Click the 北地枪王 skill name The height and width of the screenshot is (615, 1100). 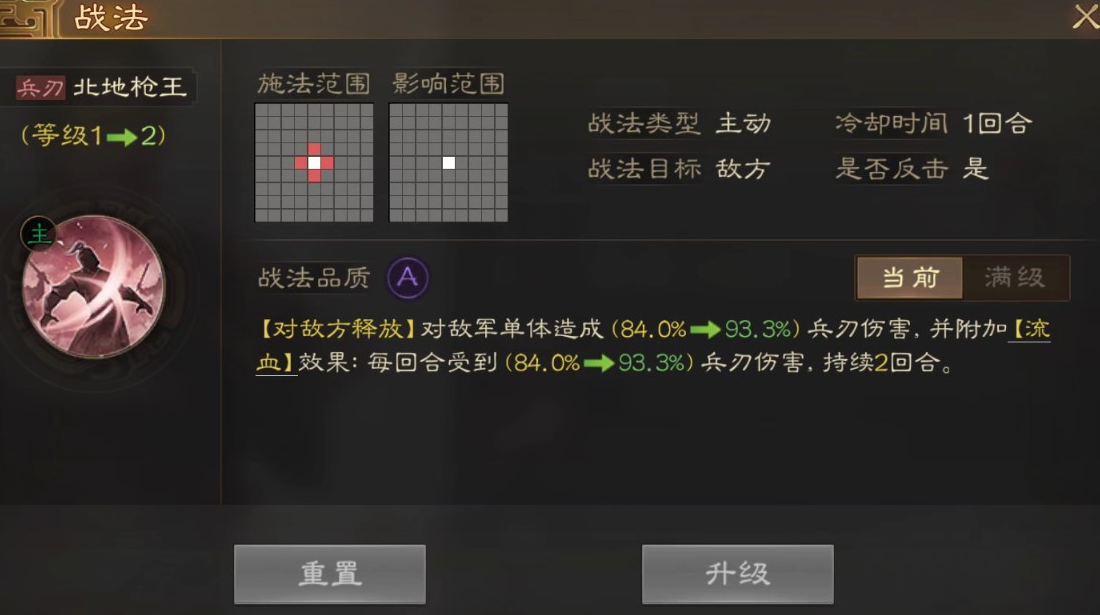point(130,87)
